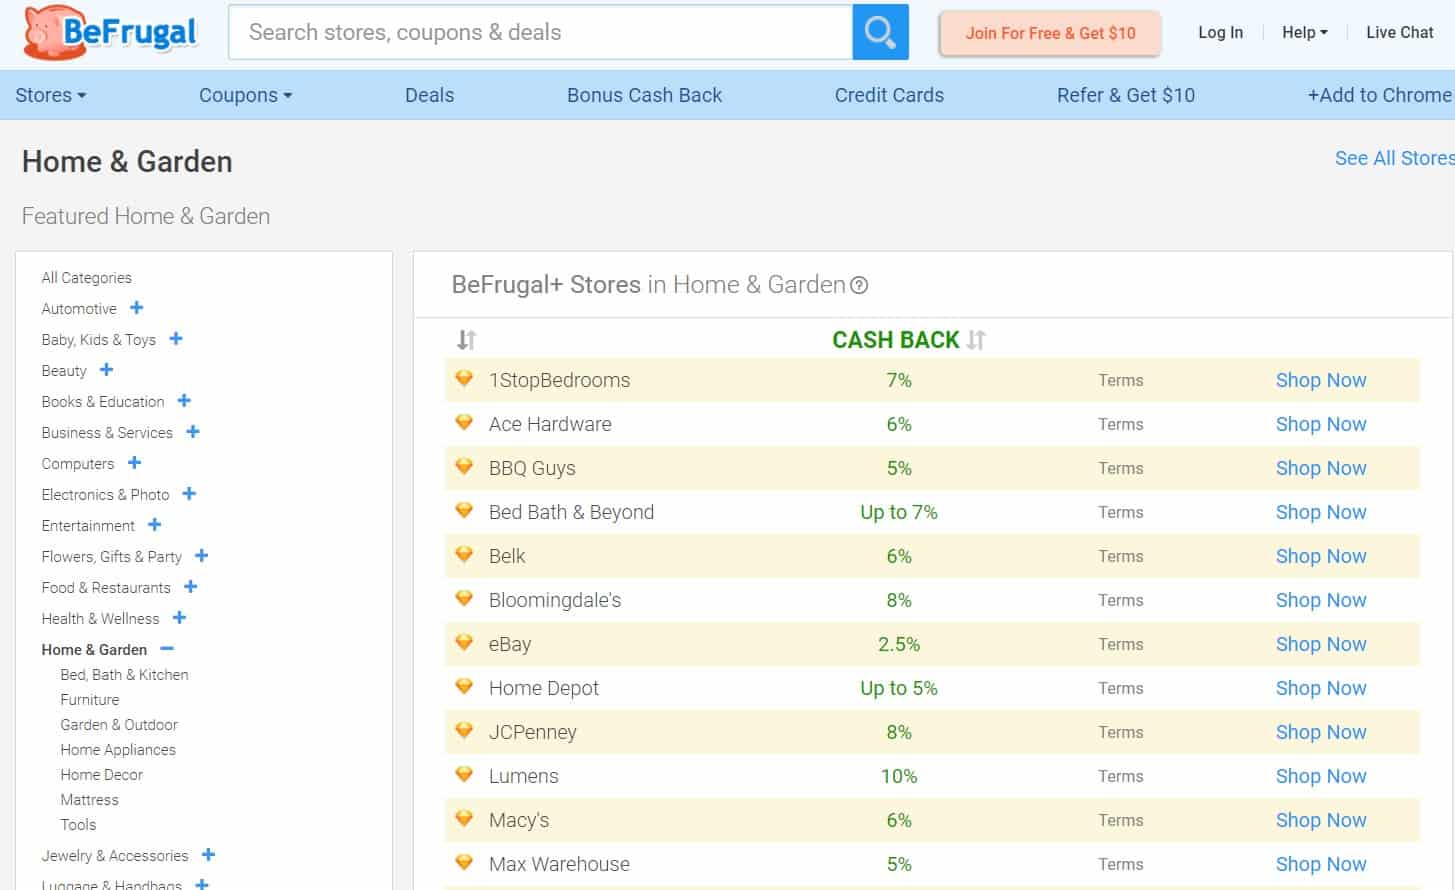Click See All Stores link
The width and height of the screenshot is (1455, 890).
coord(1395,158)
